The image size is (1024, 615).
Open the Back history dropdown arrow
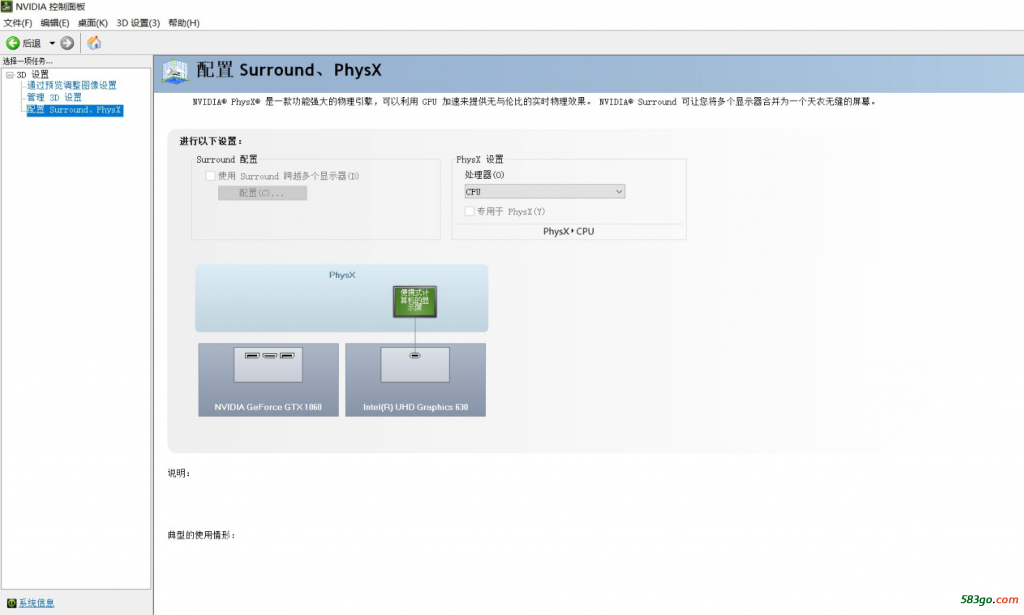[52, 43]
